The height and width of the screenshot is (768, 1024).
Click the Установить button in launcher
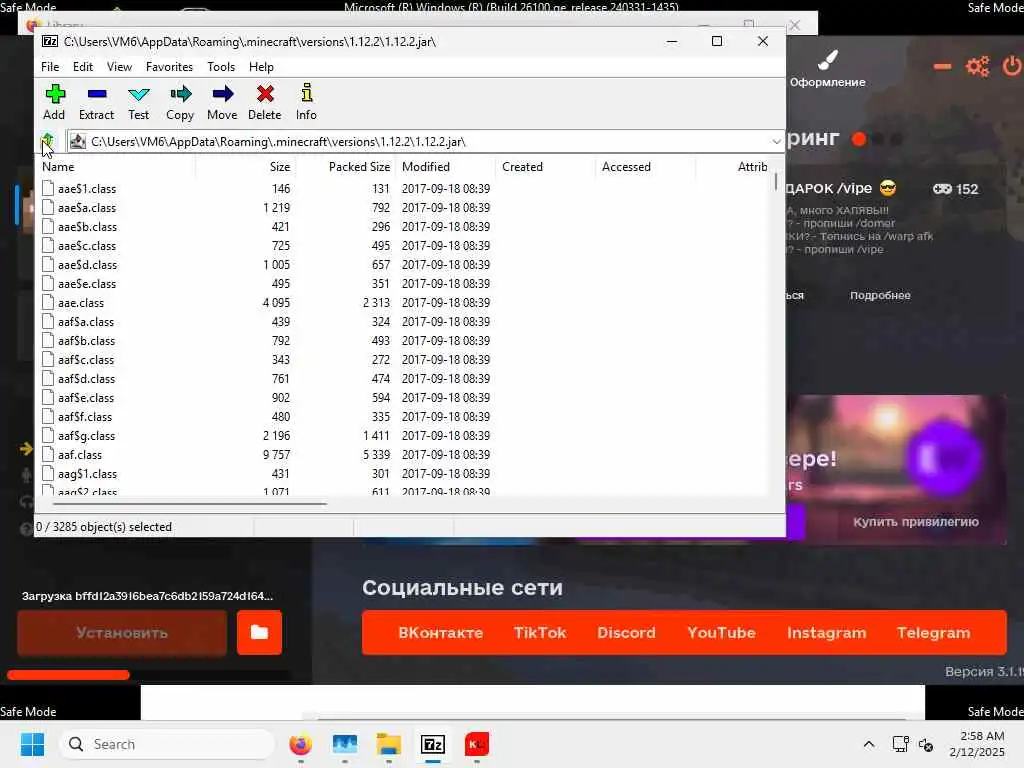pos(122,632)
